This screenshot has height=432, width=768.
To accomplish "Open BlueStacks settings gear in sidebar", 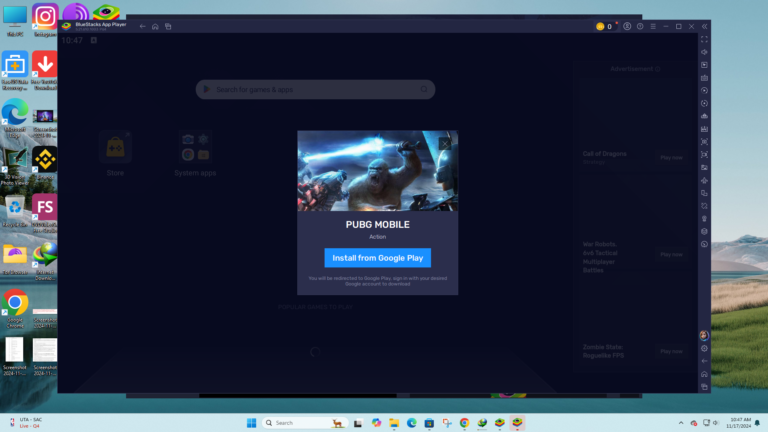I will click(704, 348).
